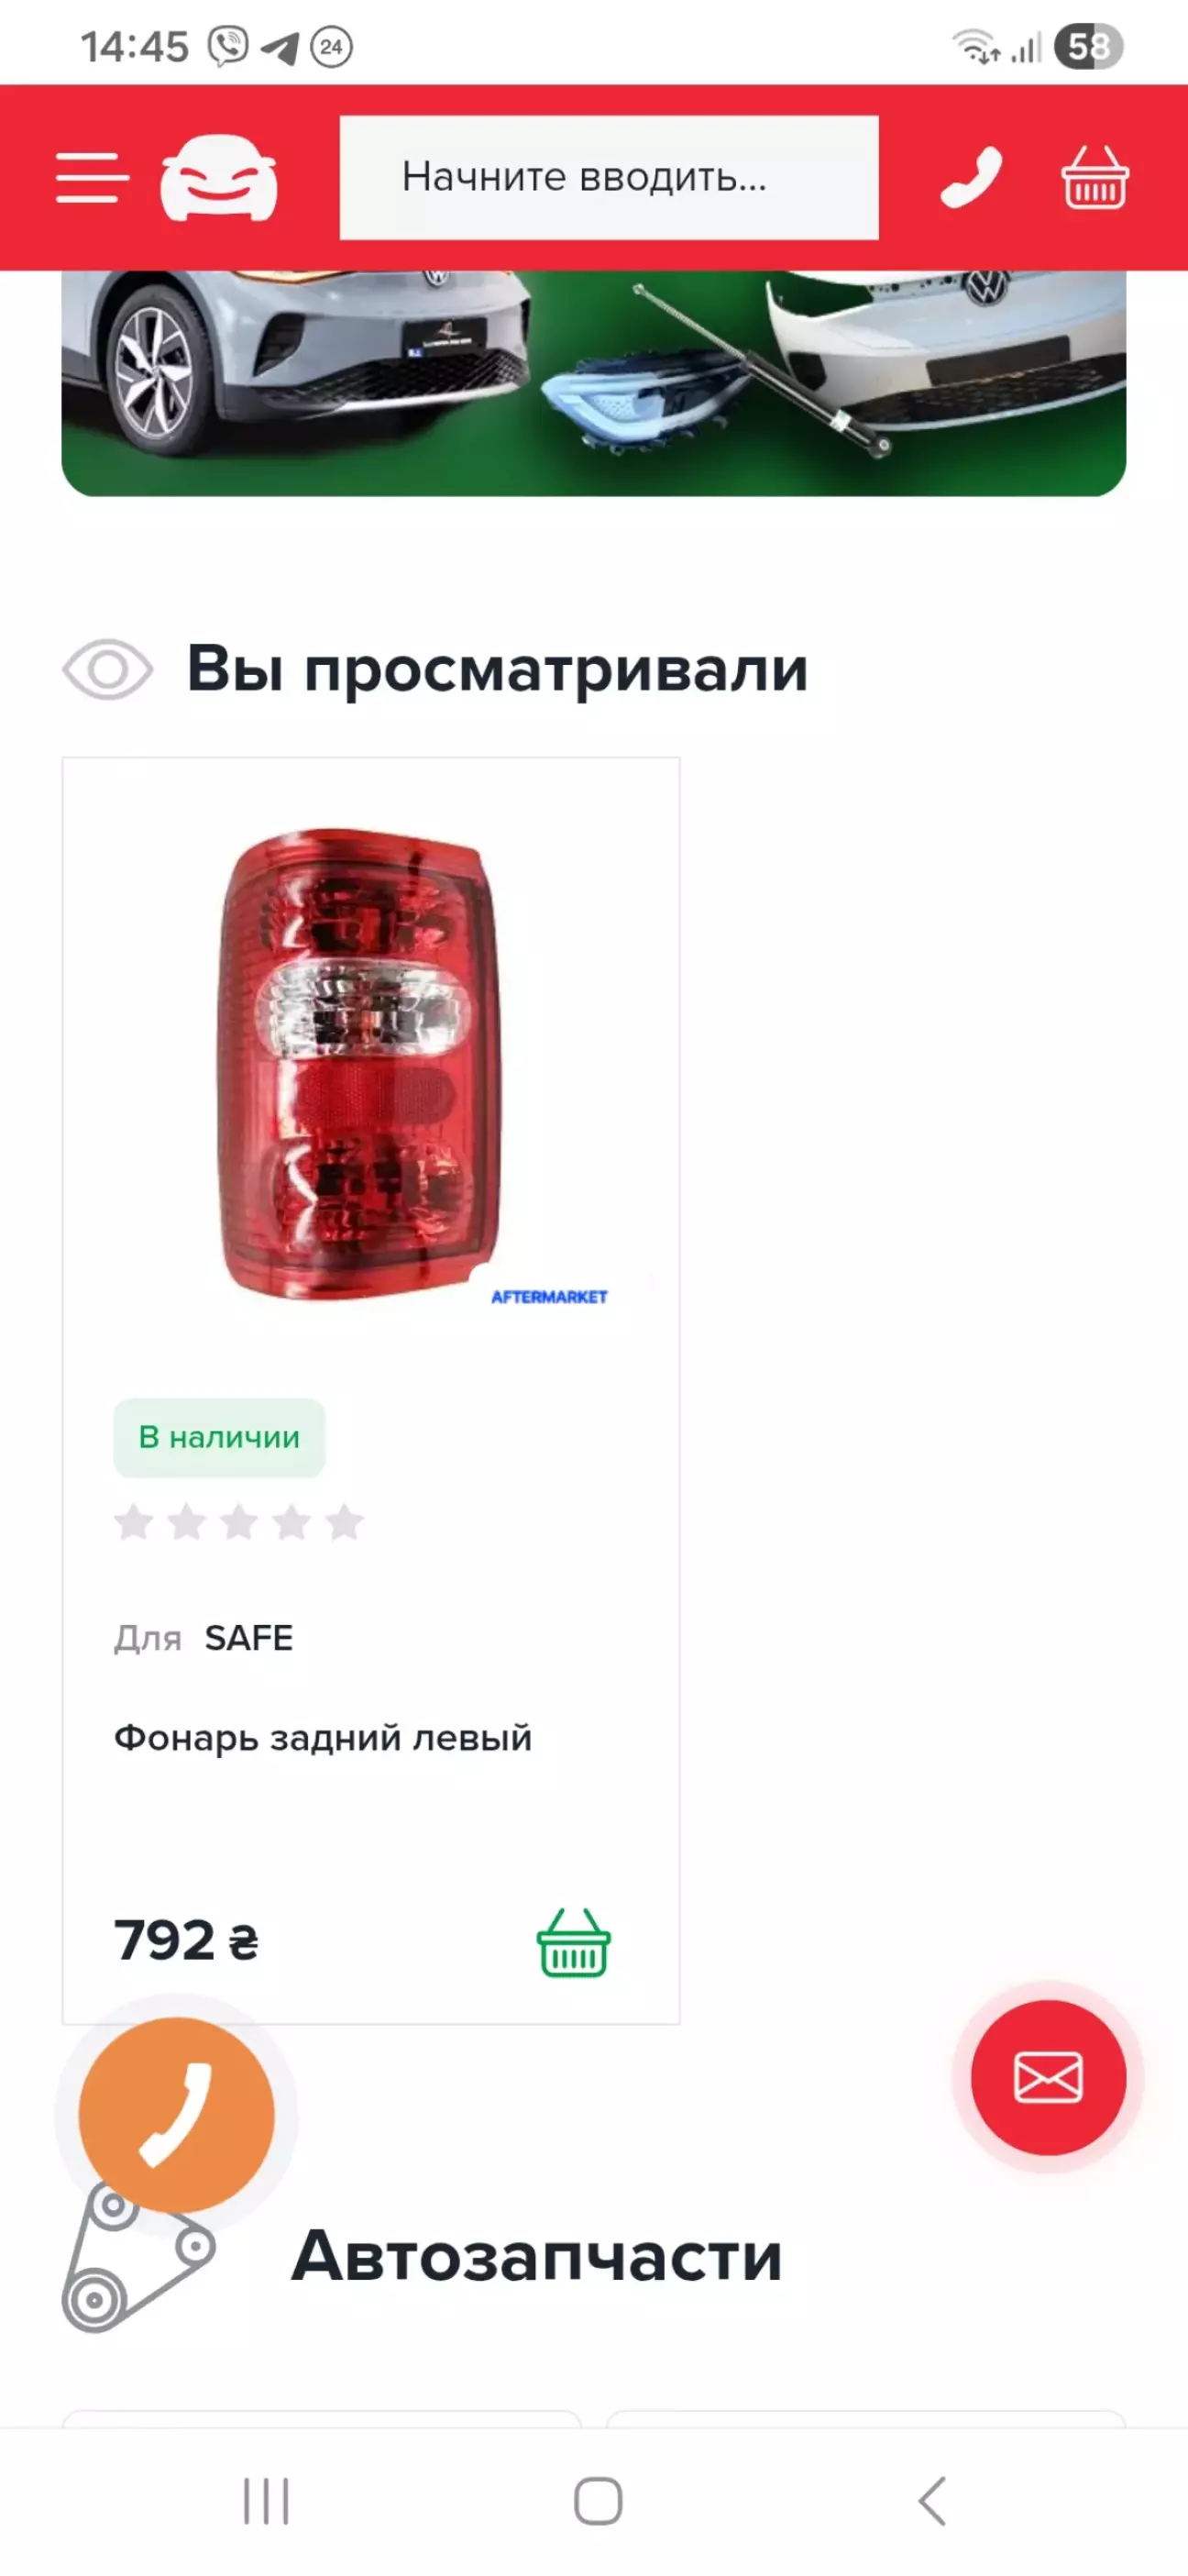Tap the smiling car logo icon
Viewport: 1188px width, 2576px height.
pyautogui.click(x=219, y=177)
